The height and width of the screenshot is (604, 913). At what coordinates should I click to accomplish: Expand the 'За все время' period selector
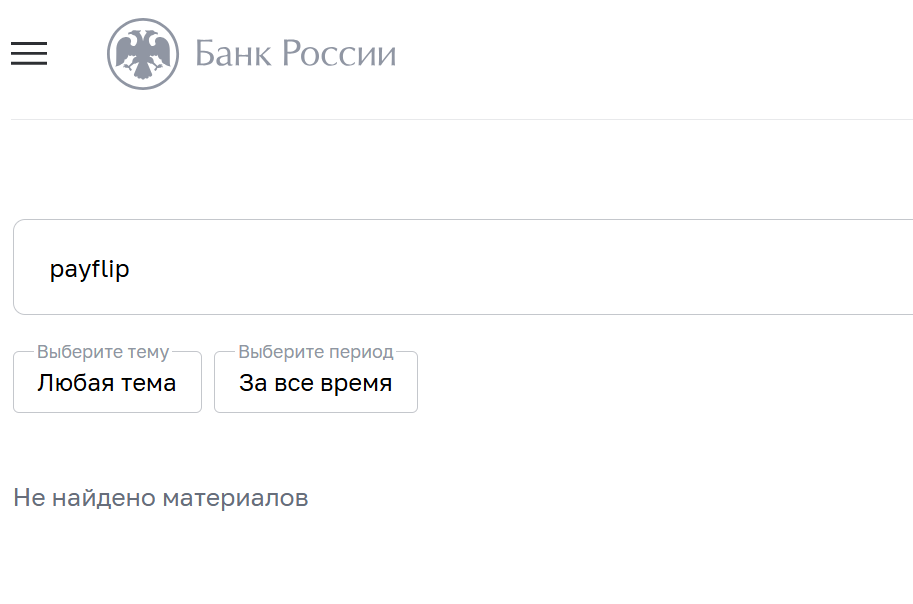[315, 382]
